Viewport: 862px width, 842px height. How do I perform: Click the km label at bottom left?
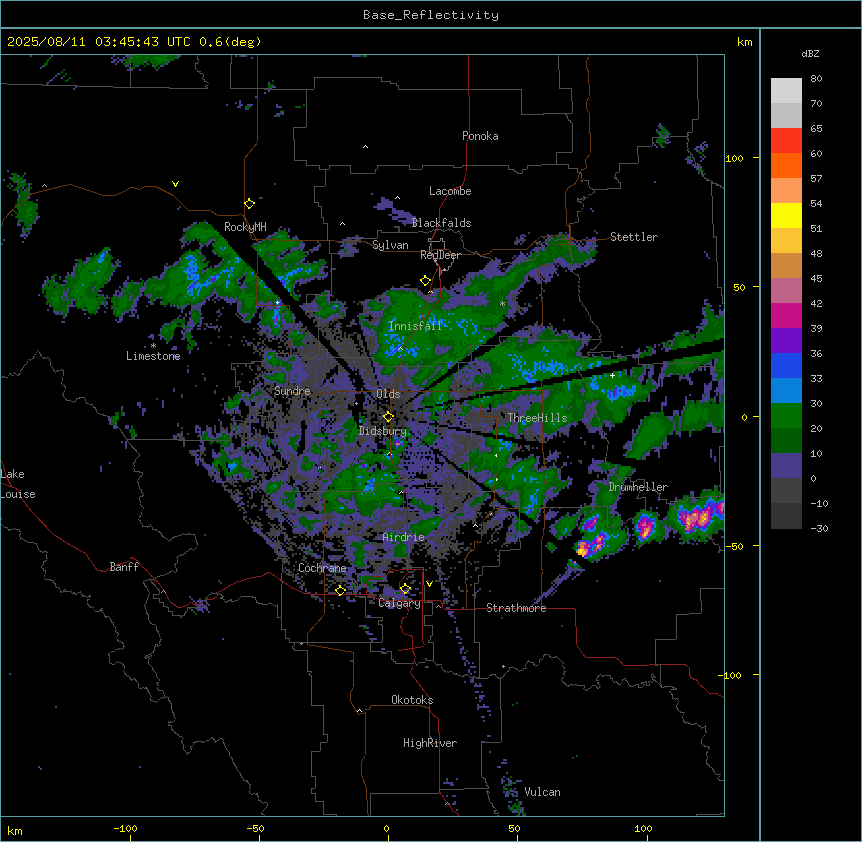[15, 830]
